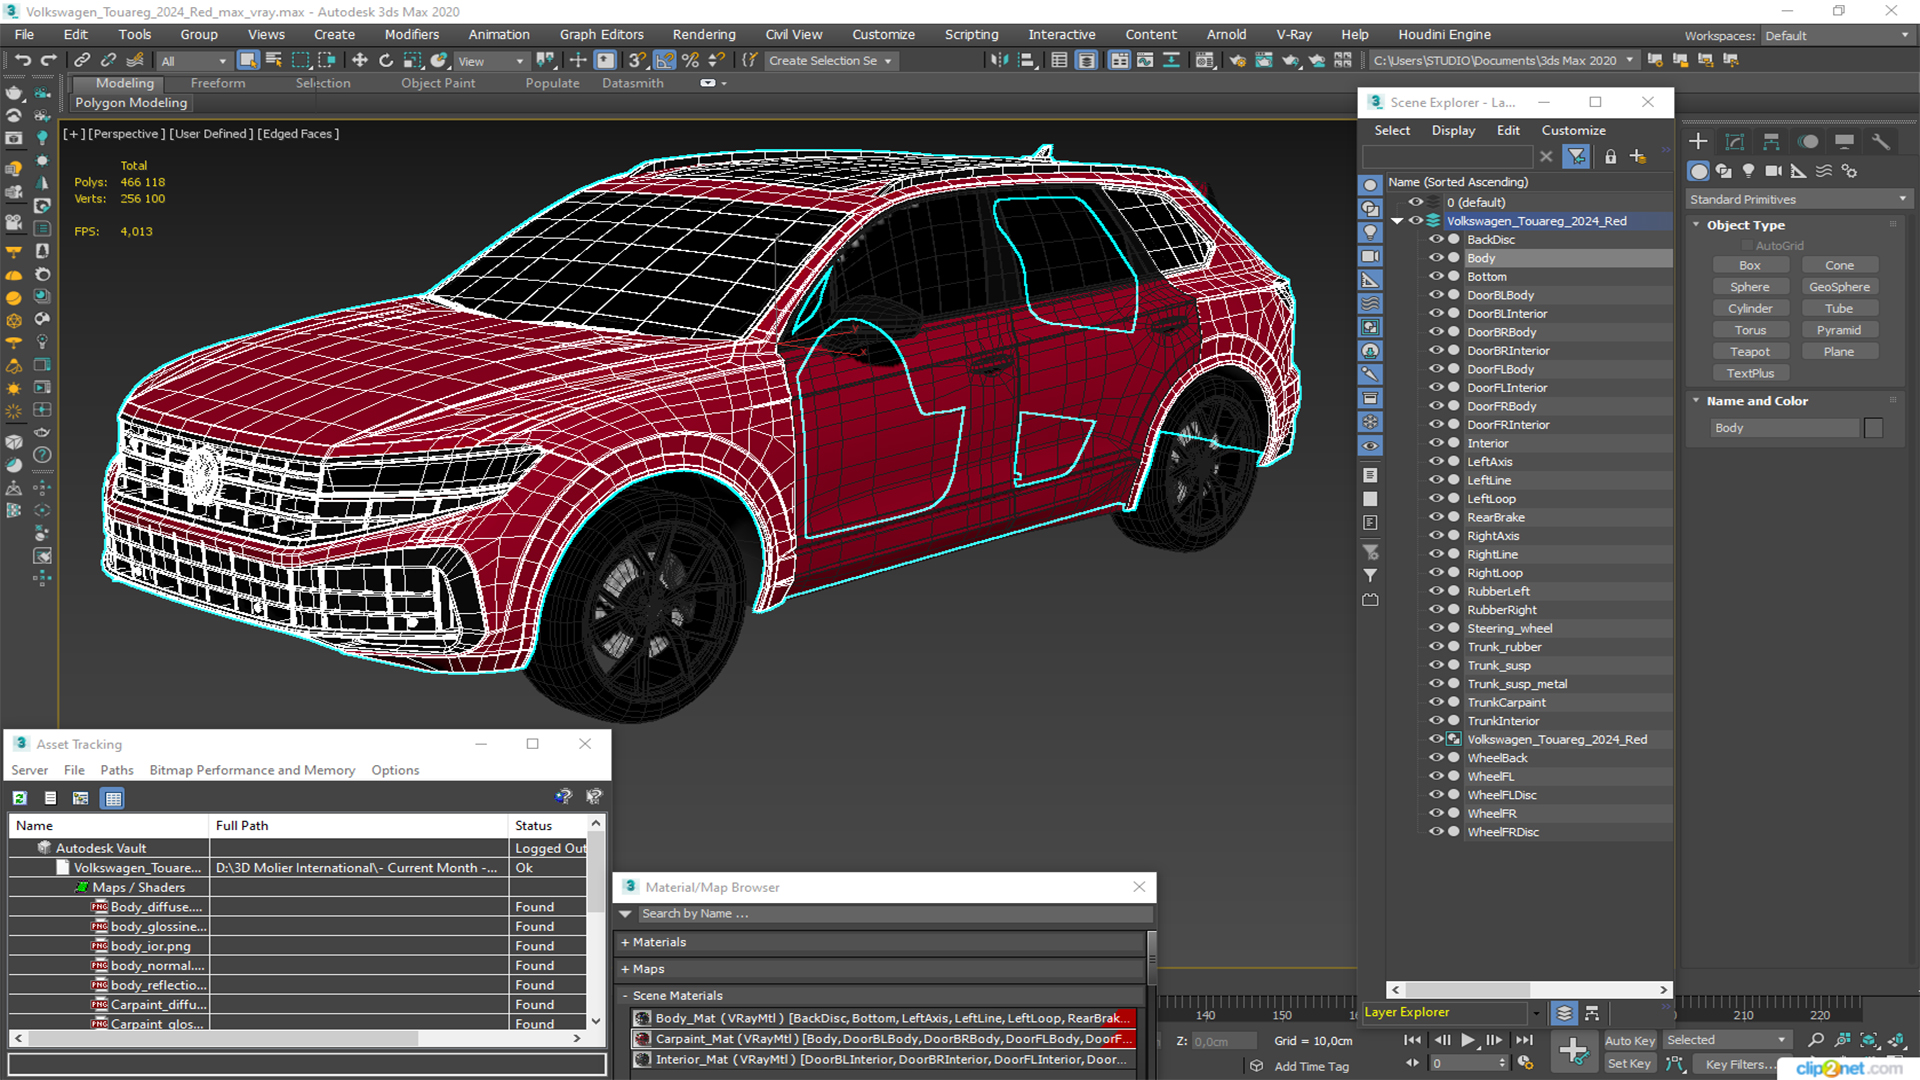
Task: Open the Modify tab in Command Panel
Action: point(1735,141)
